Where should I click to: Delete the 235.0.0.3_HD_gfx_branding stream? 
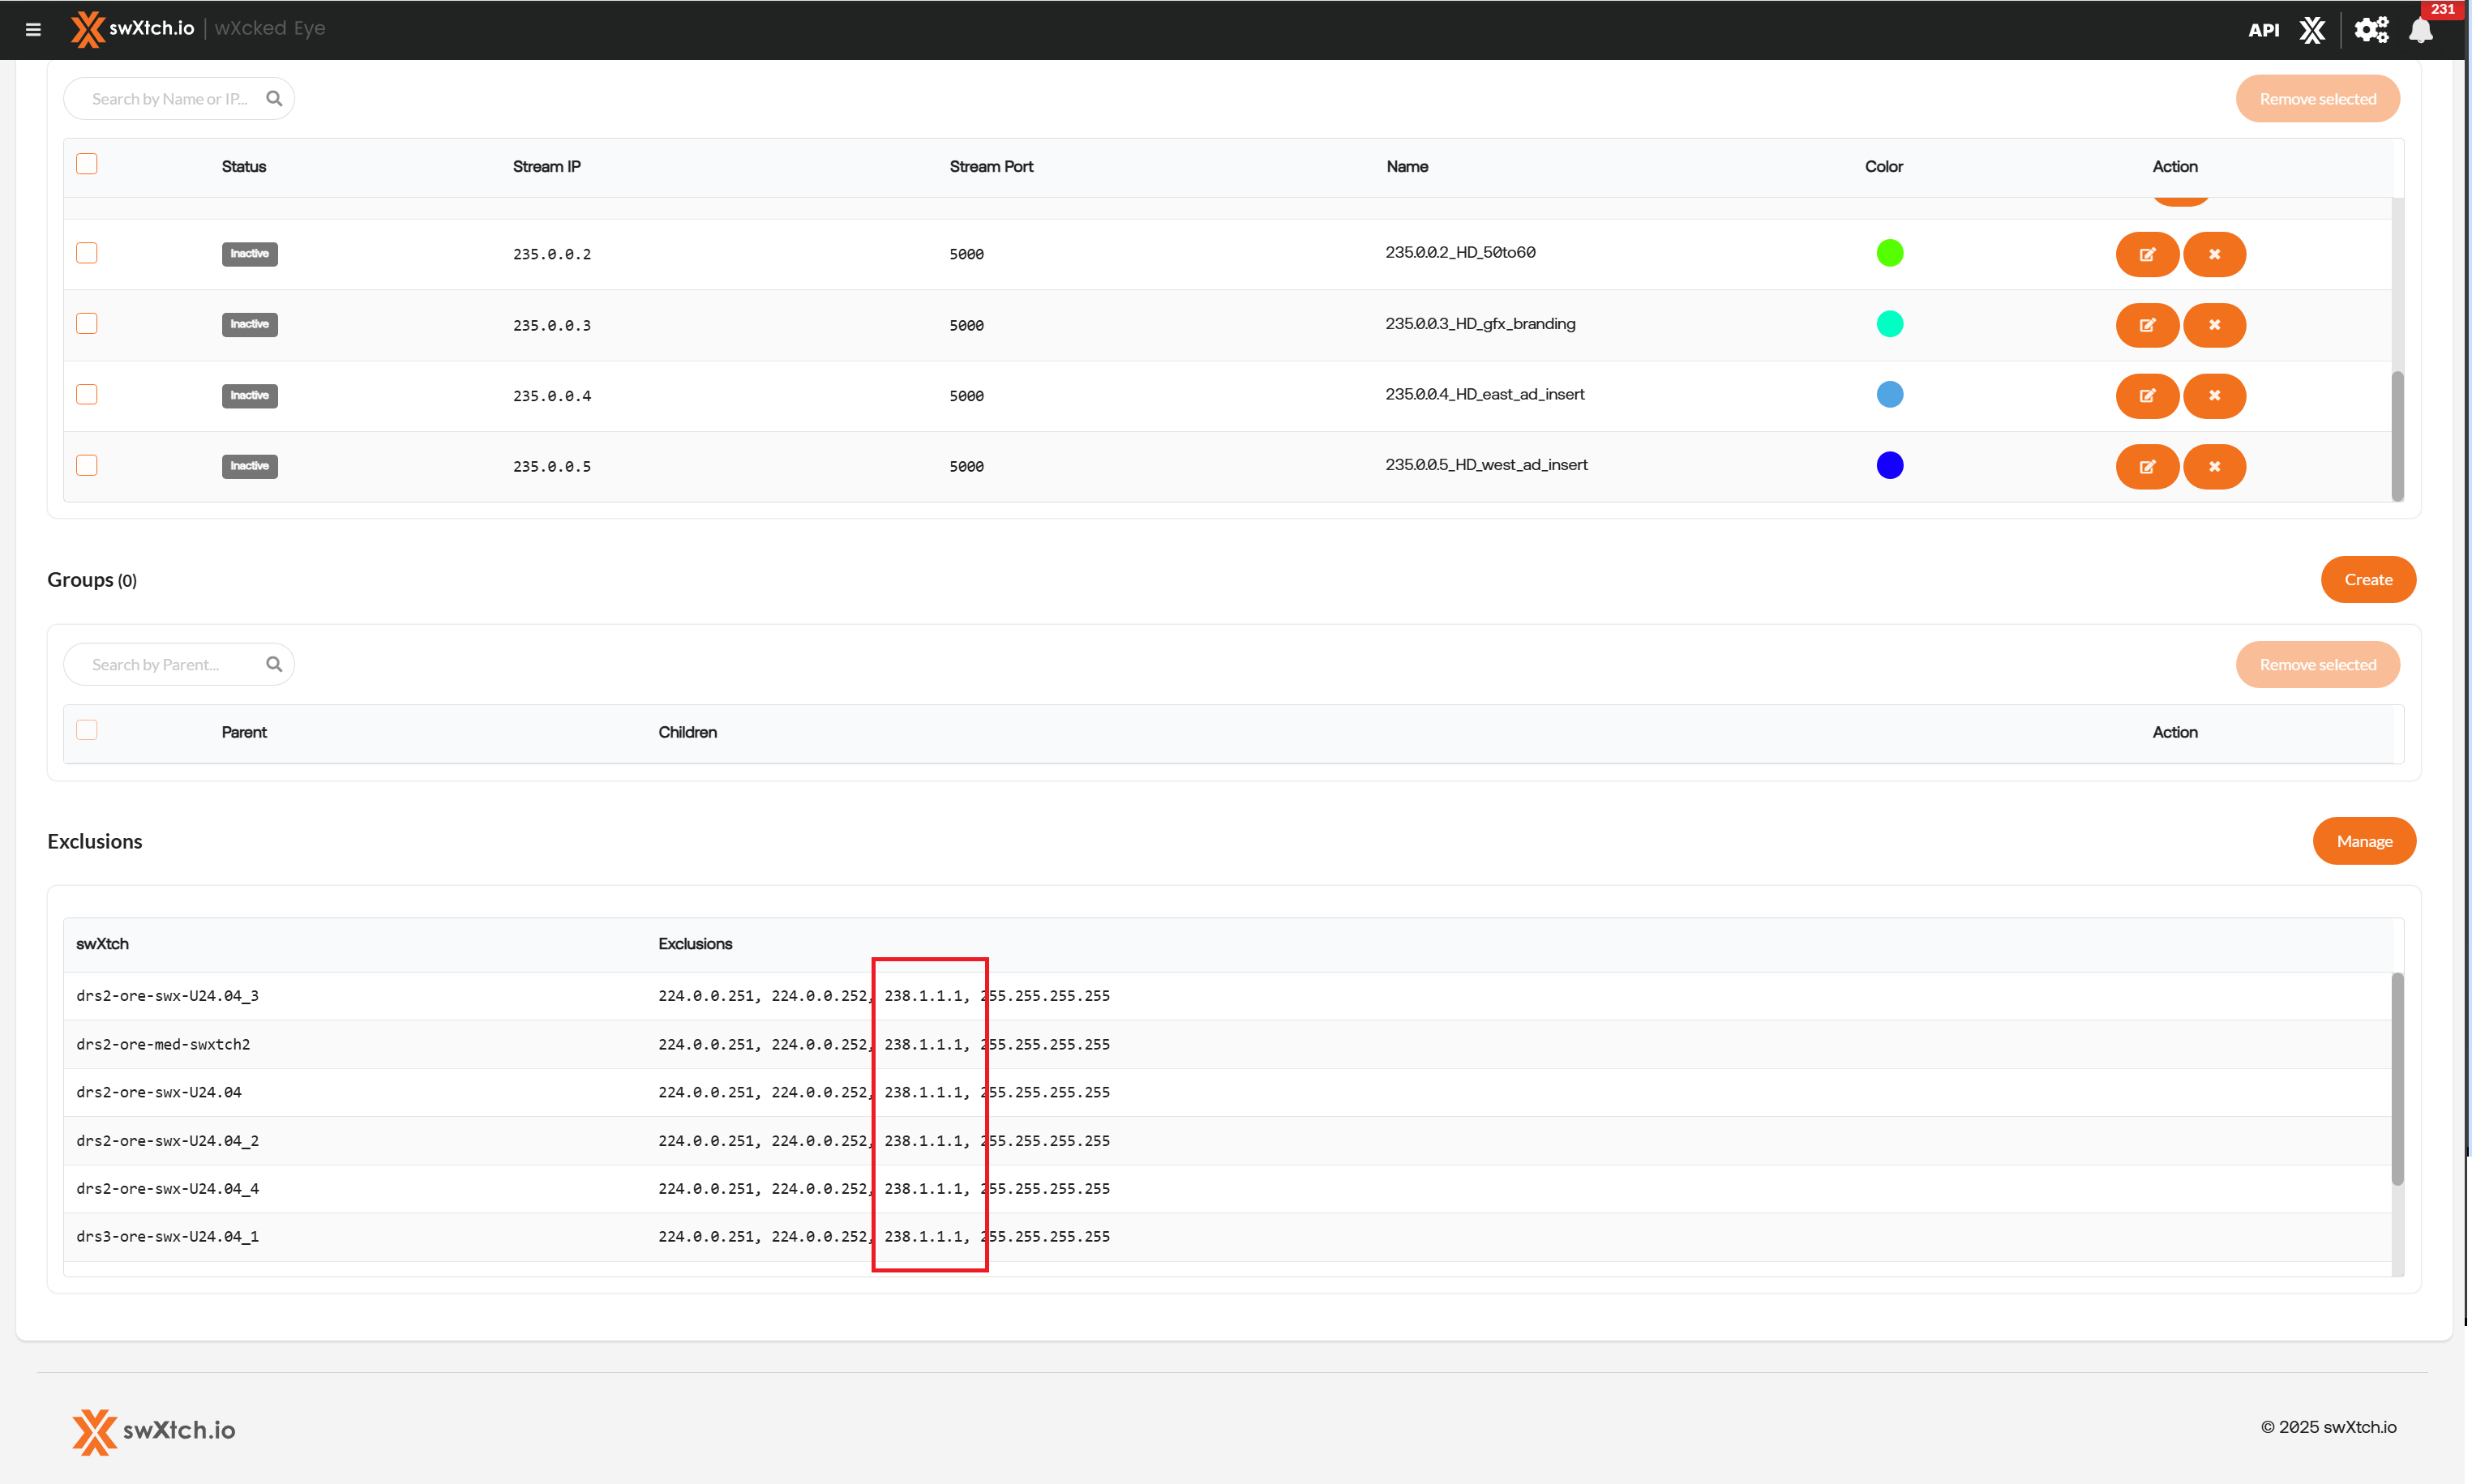coord(2214,325)
